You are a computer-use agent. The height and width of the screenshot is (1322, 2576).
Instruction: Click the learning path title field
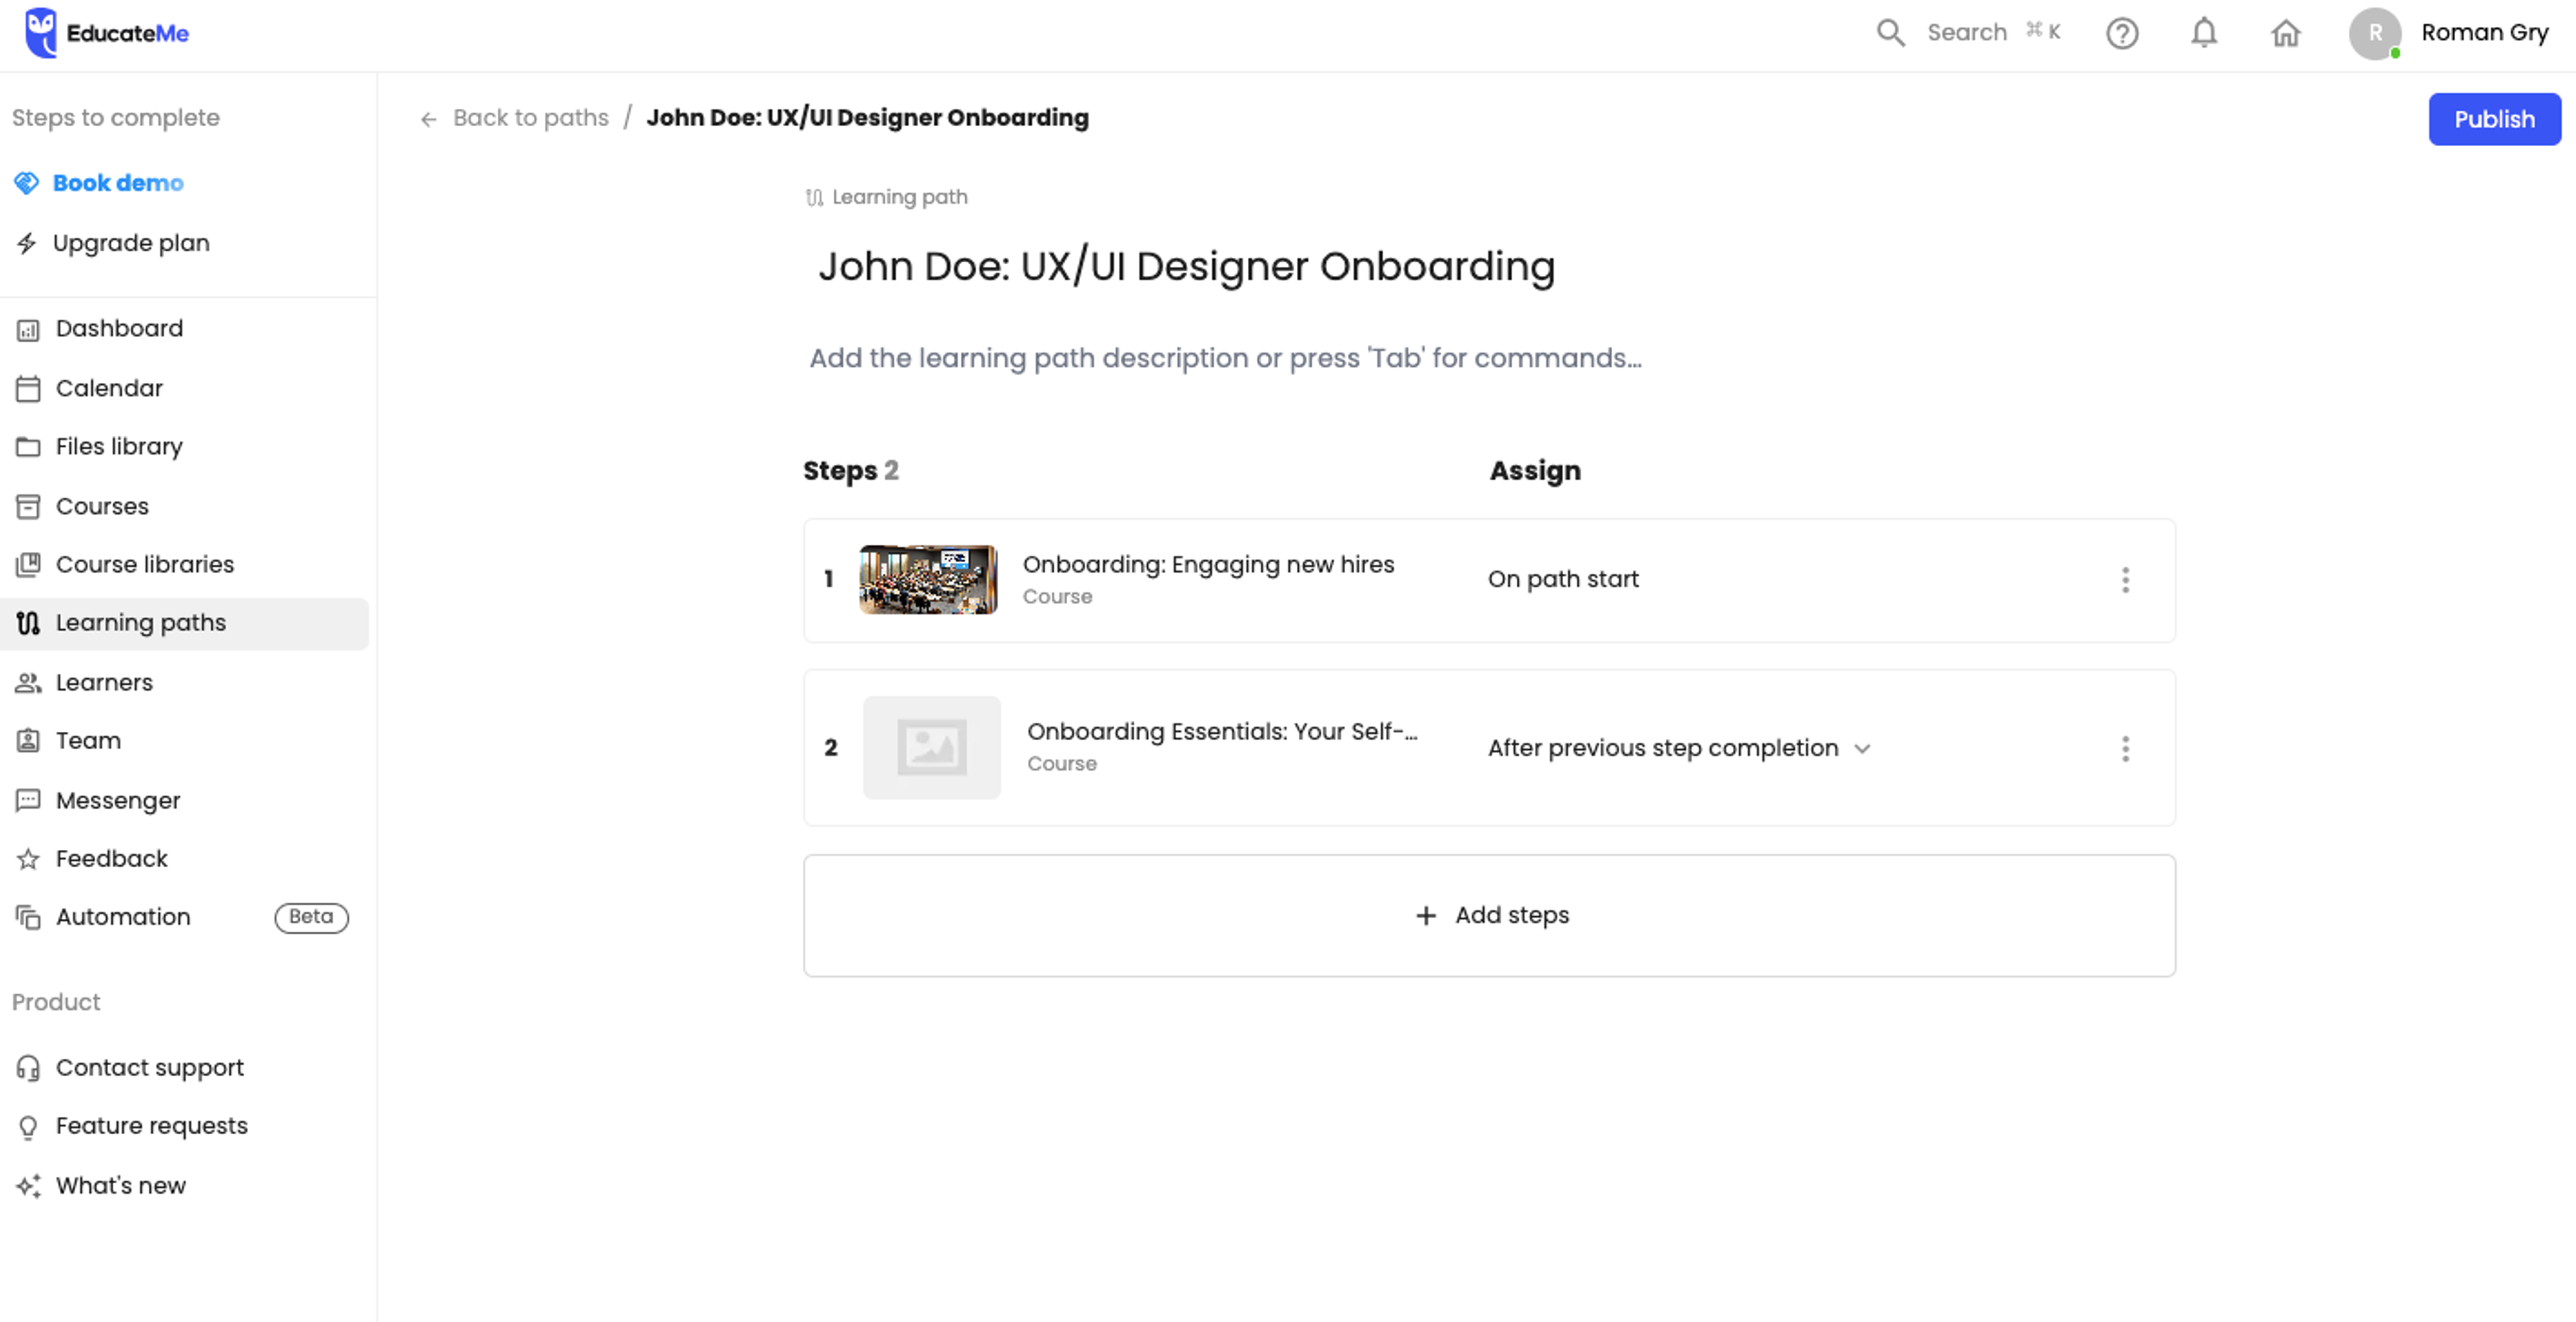pos(1186,266)
